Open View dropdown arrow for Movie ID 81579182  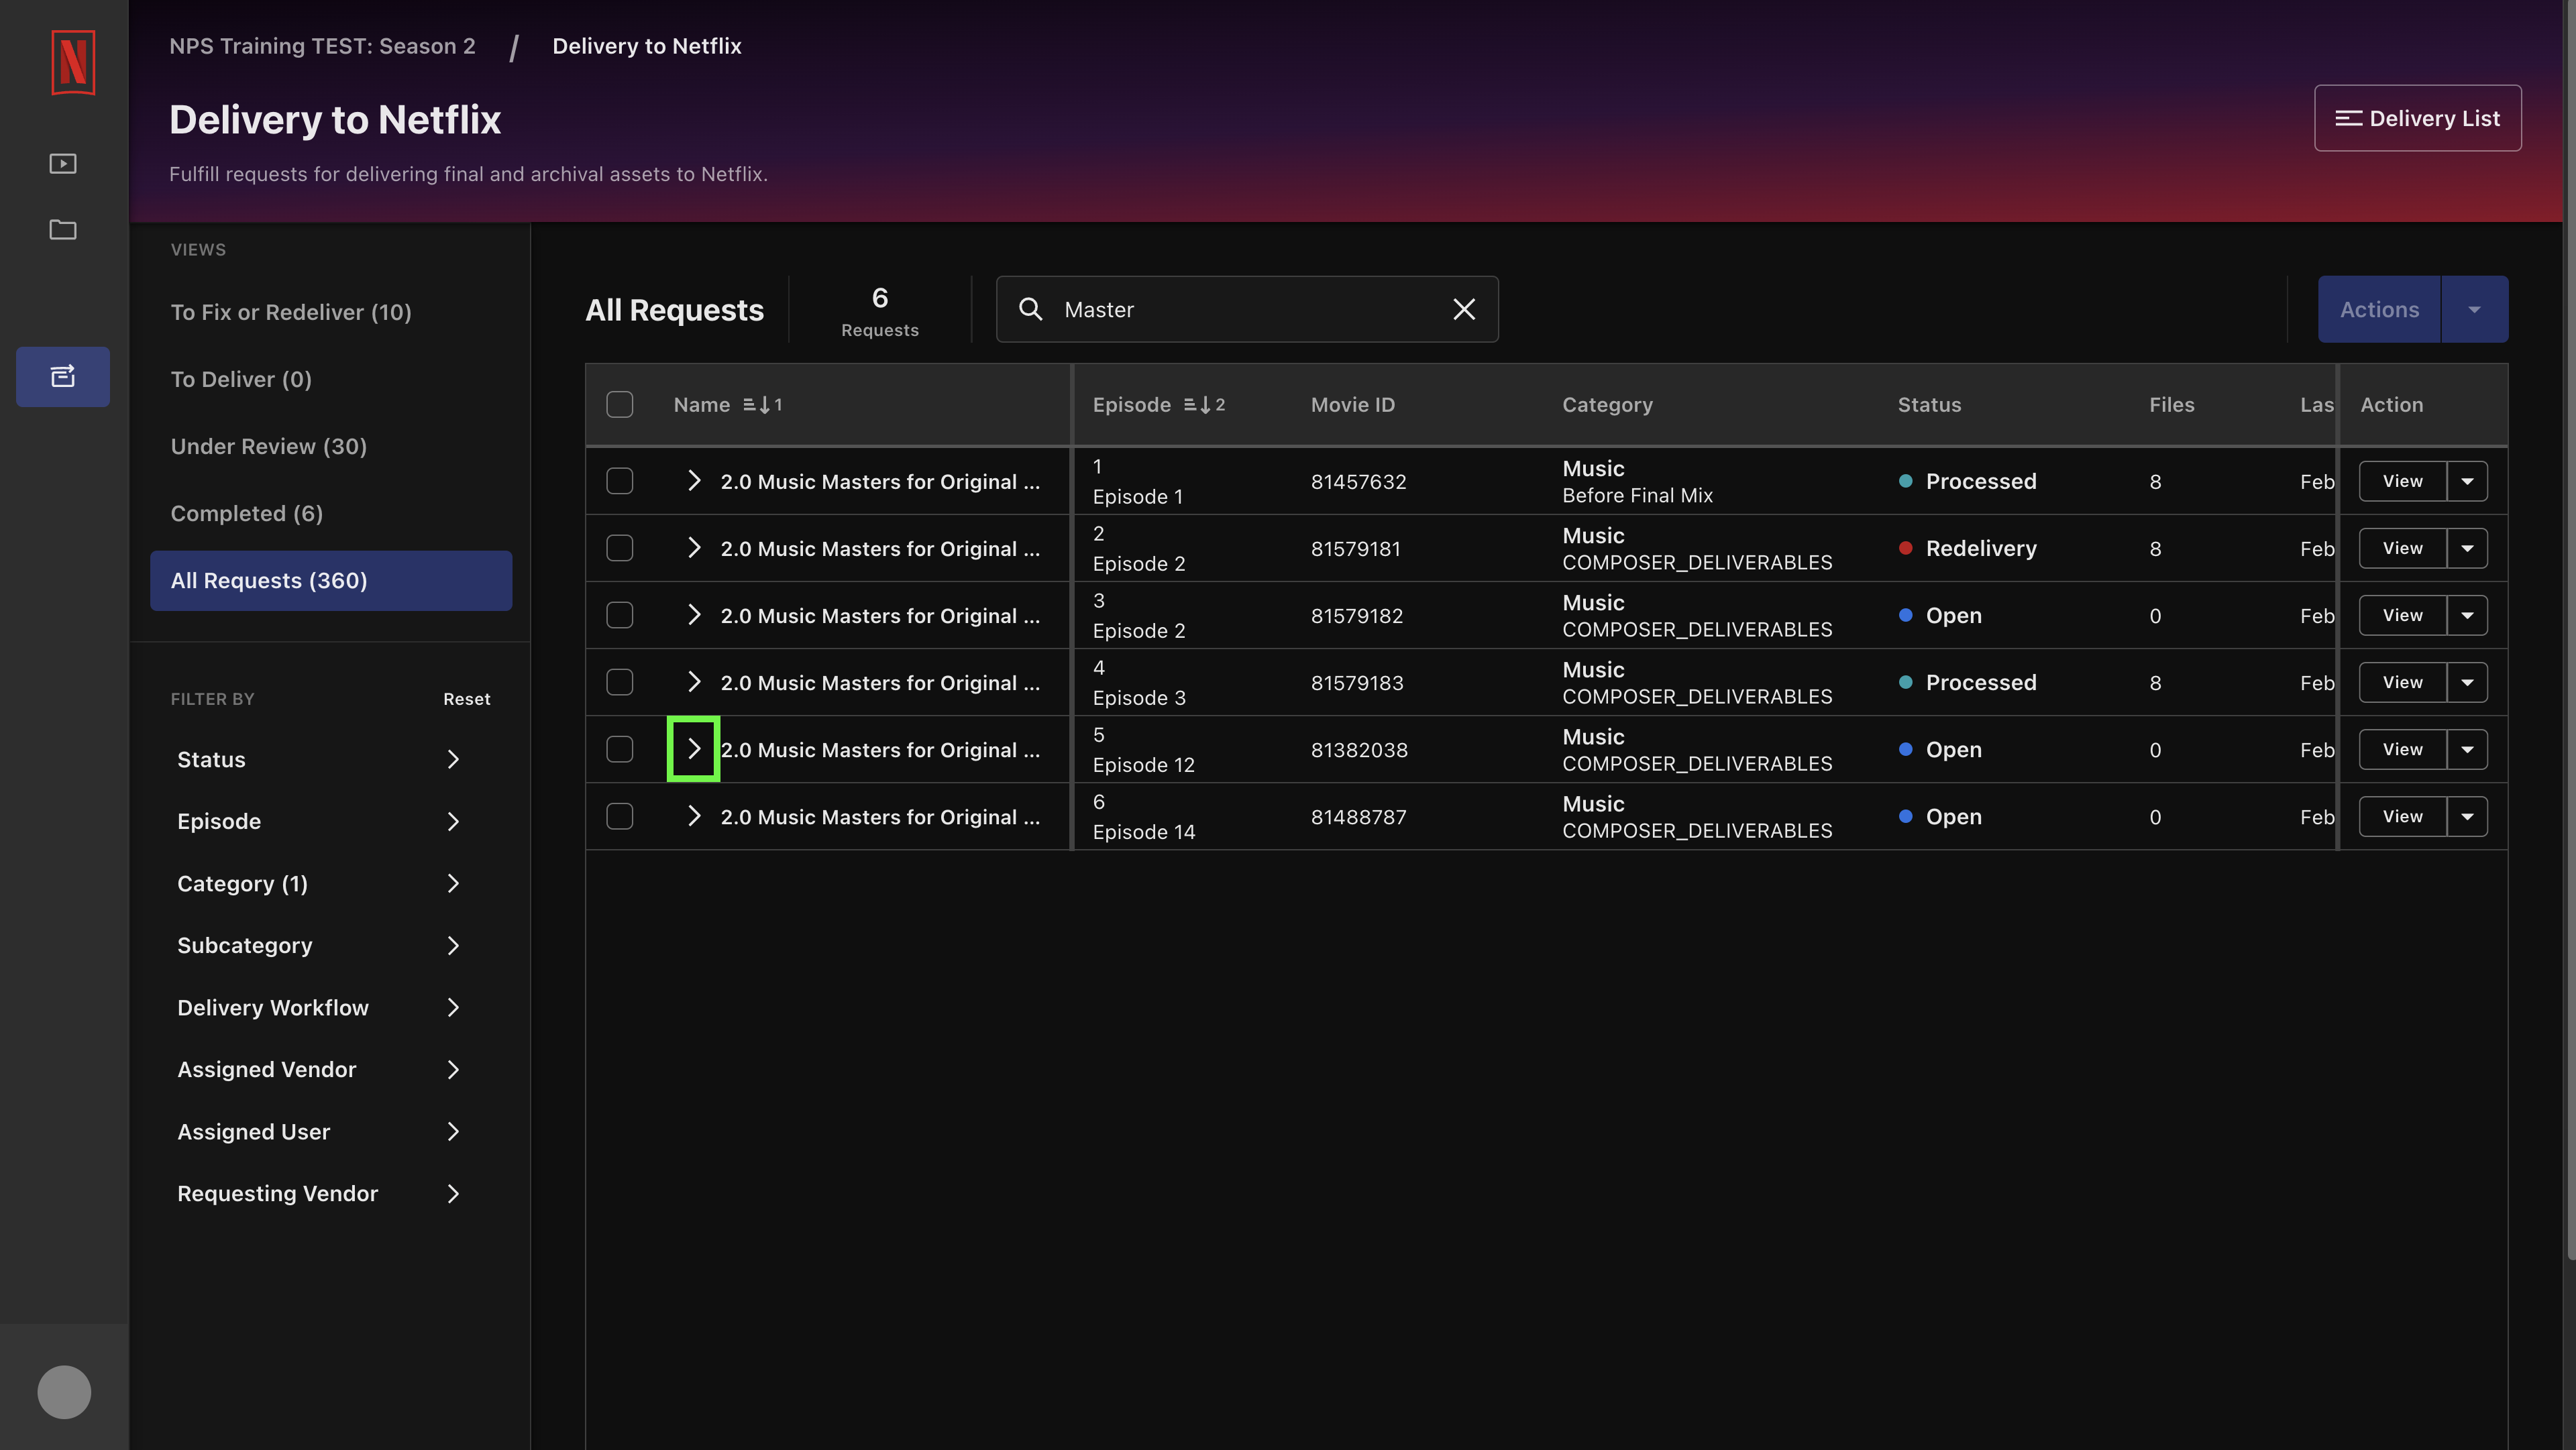(x=2467, y=615)
